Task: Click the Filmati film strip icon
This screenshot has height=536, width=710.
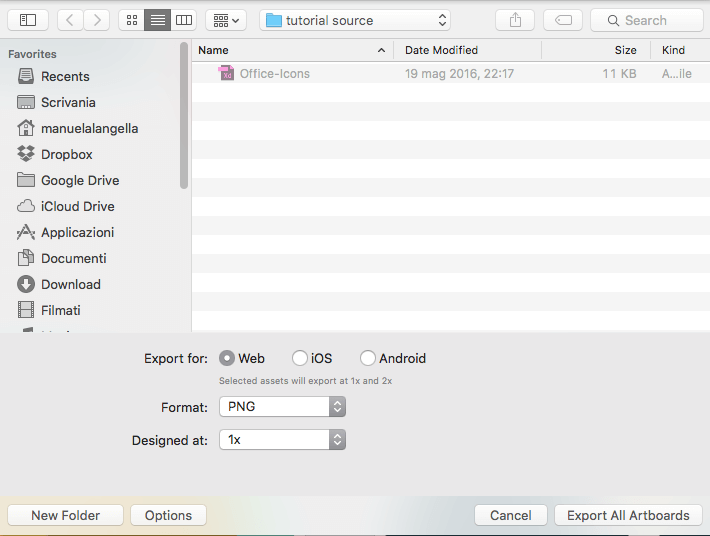Action: 26,310
